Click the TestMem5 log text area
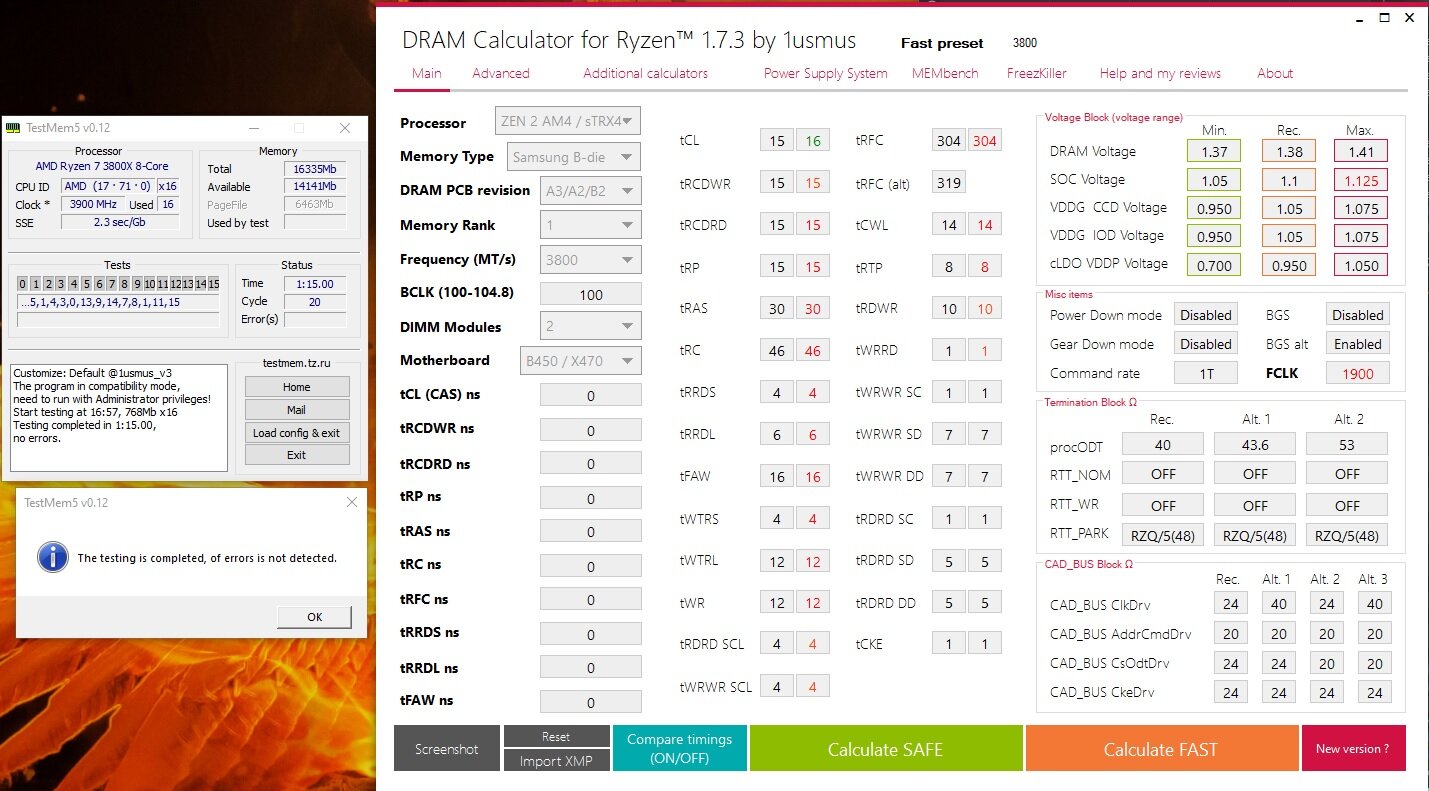The height and width of the screenshot is (791, 1429). pyautogui.click(x=119, y=417)
